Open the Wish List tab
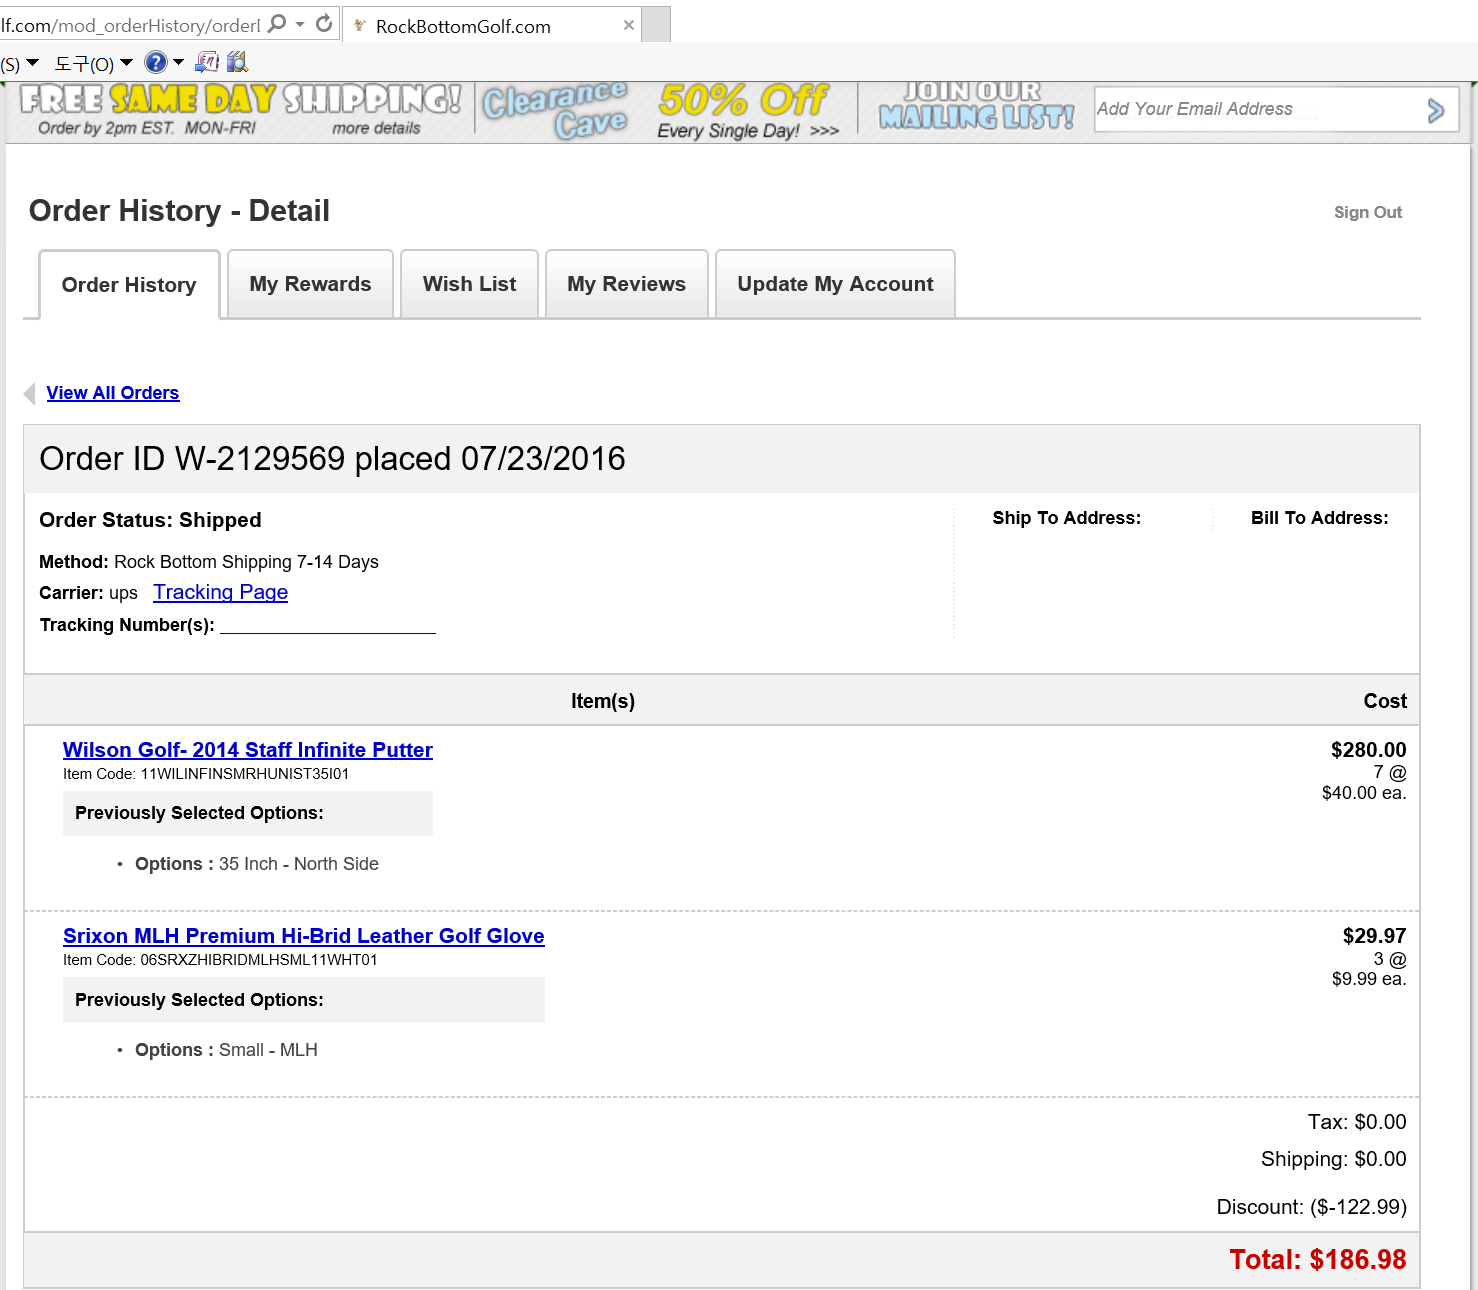Image resolution: width=1478 pixels, height=1290 pixels. 469,284
